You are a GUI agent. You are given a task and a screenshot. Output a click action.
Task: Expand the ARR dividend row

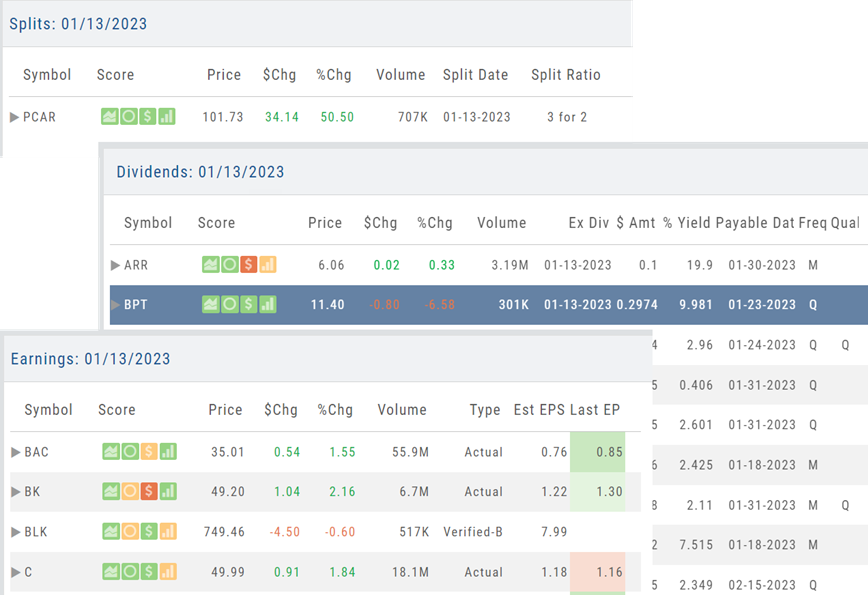pyautogui.click(x=116, y=265)
